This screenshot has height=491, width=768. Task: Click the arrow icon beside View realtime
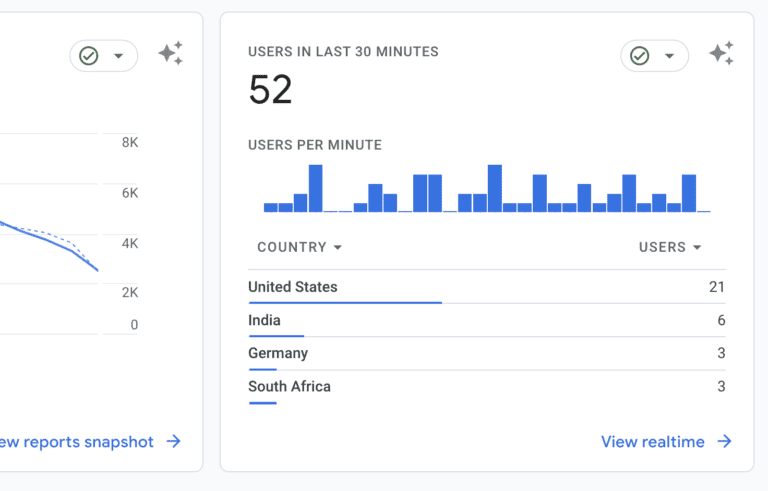coord(725,442)
